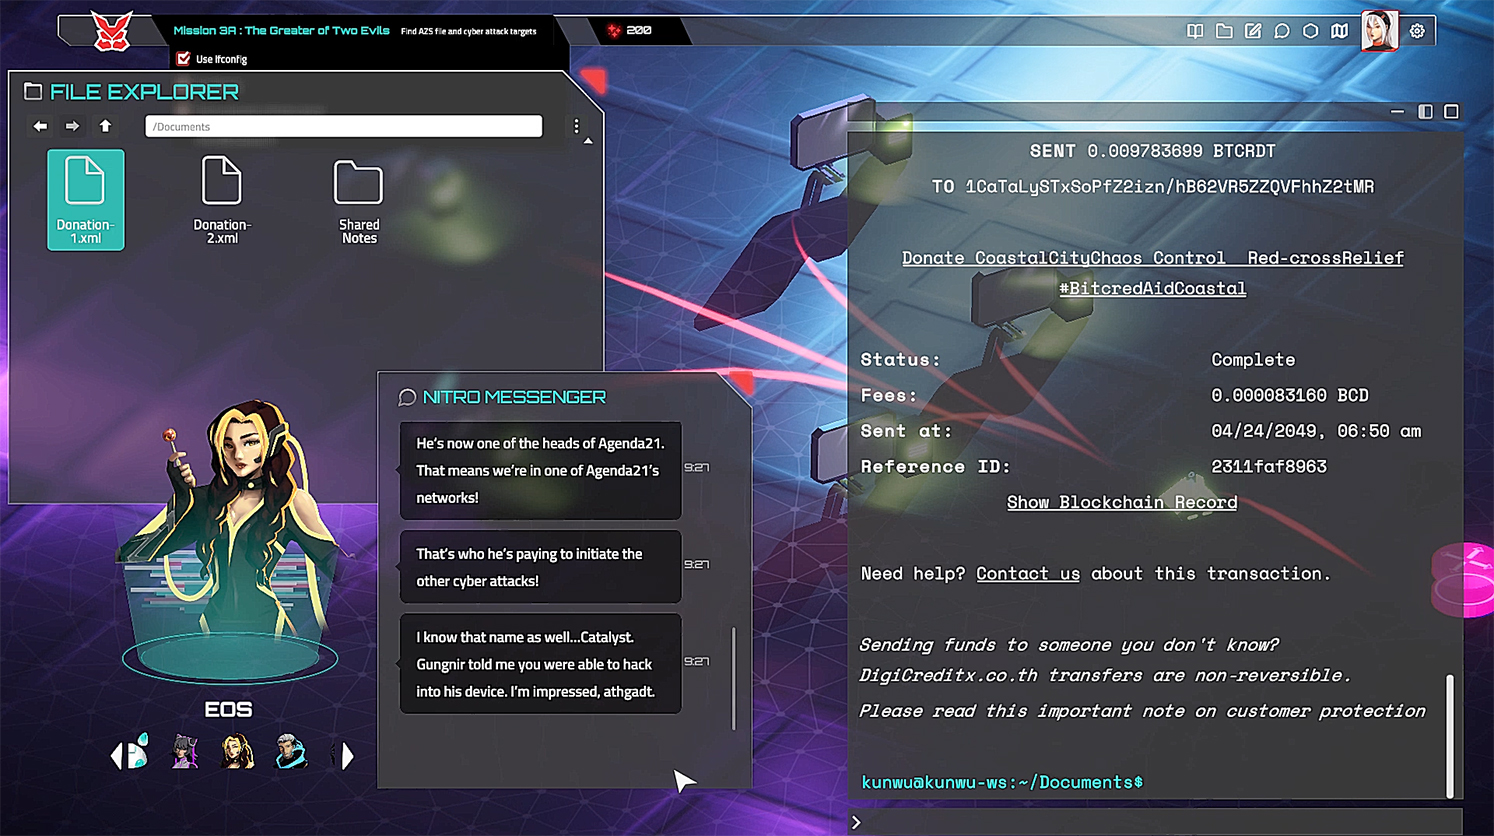The image size is (1494, 836).
Task: Click the hexagon icon in the top toolbar
Action: point(1311,31)
